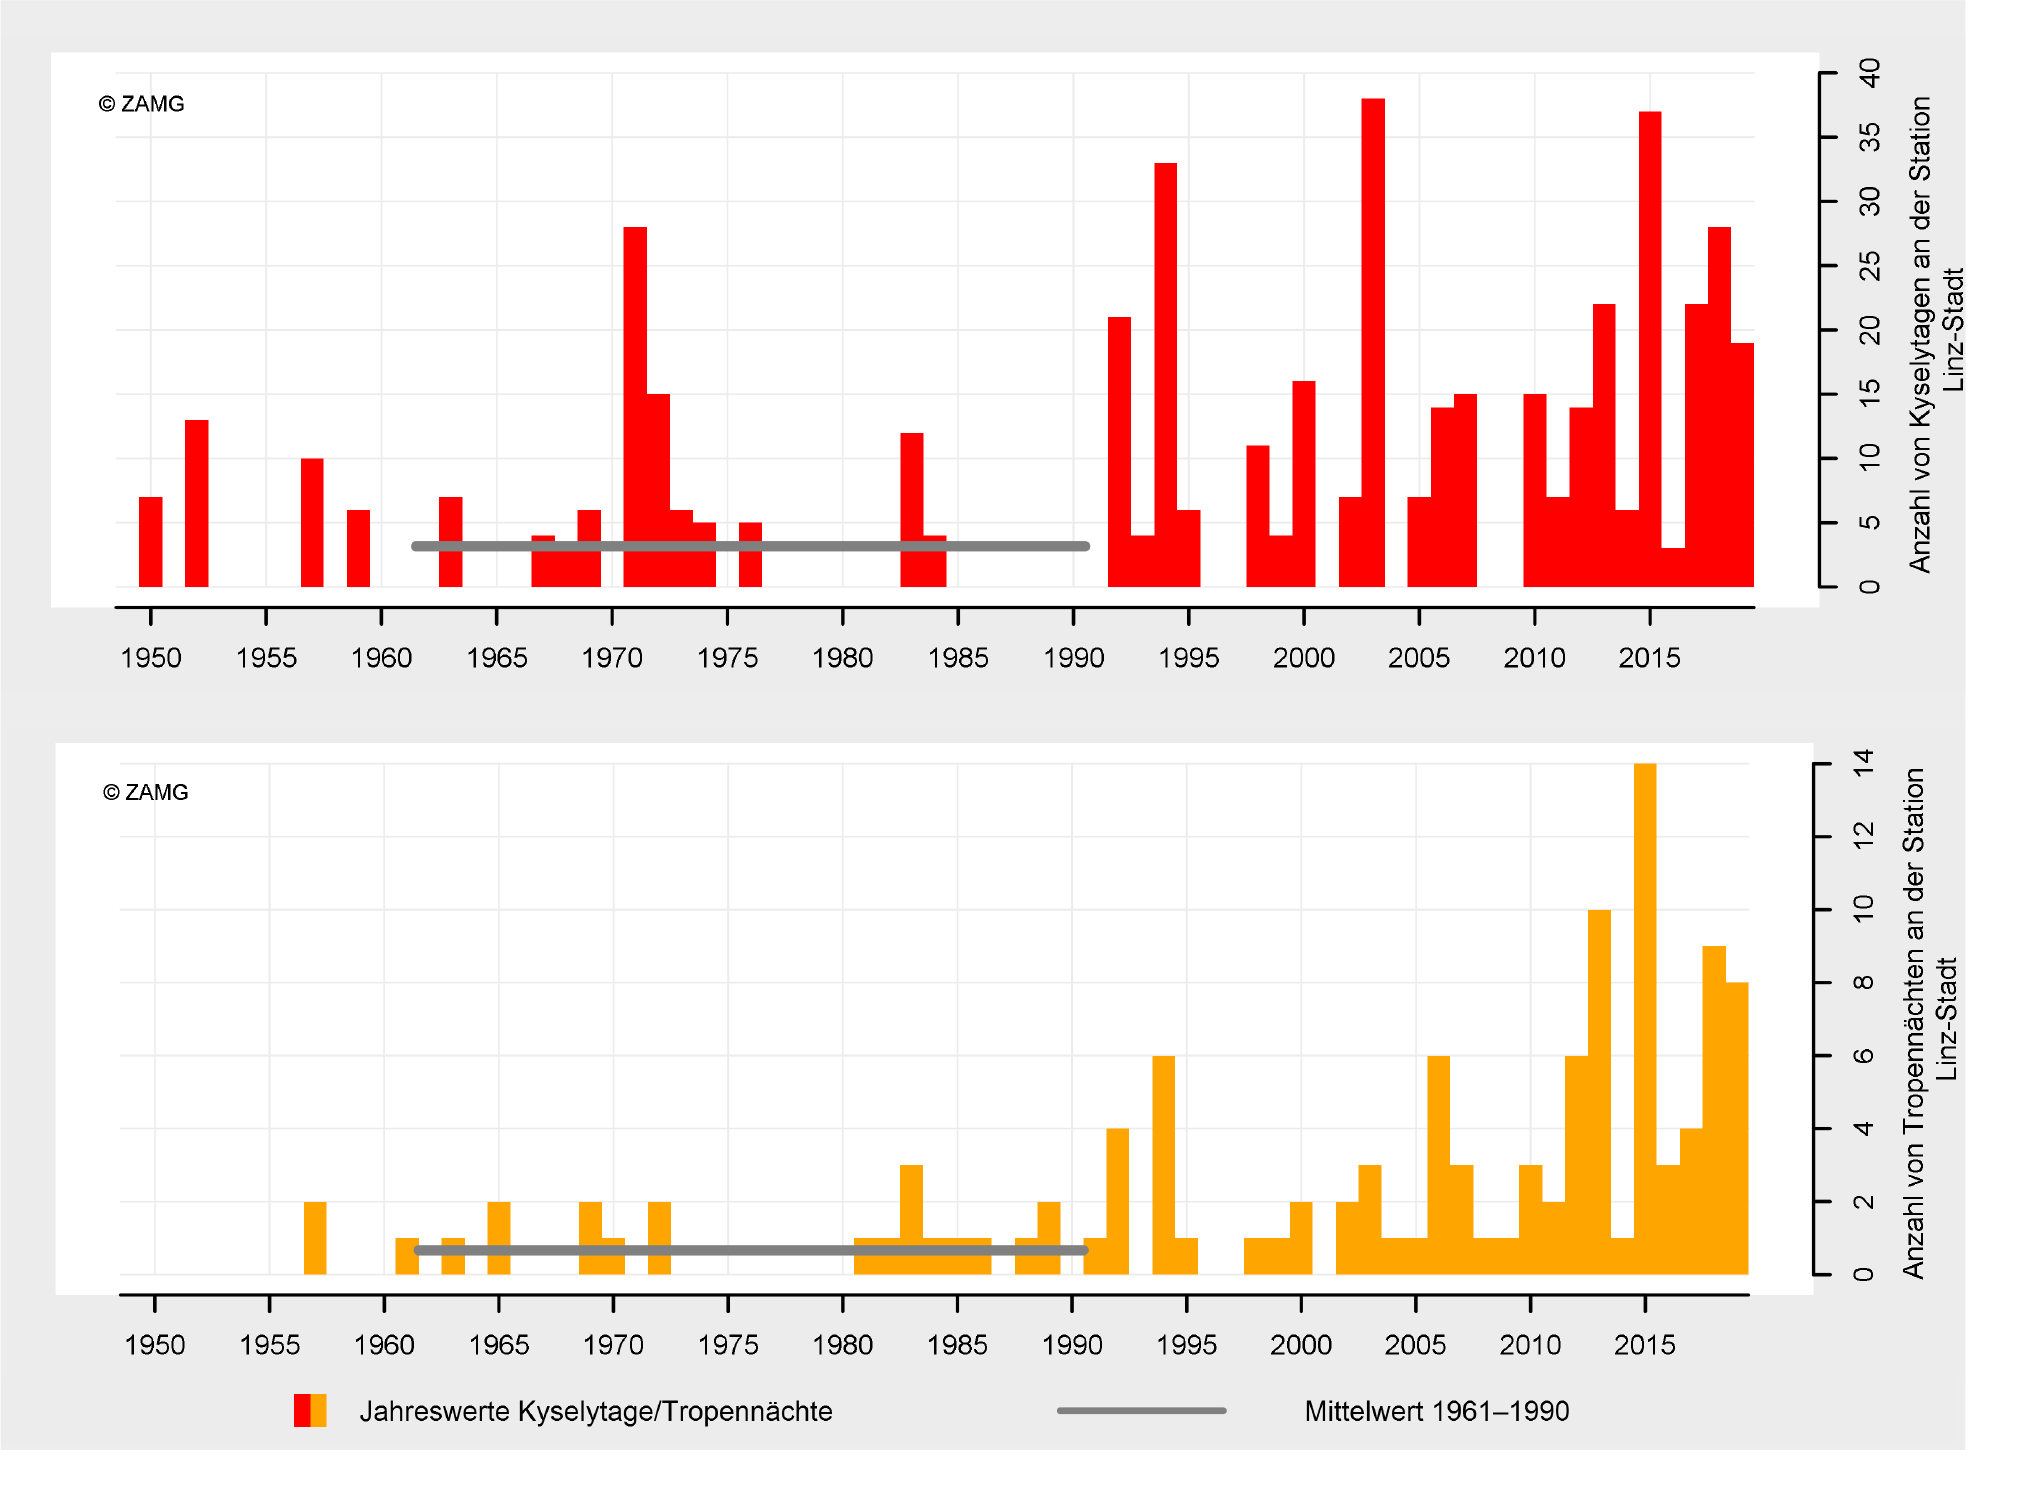Click the 2005 tick label on bottom axis

coord(1415,1345)
